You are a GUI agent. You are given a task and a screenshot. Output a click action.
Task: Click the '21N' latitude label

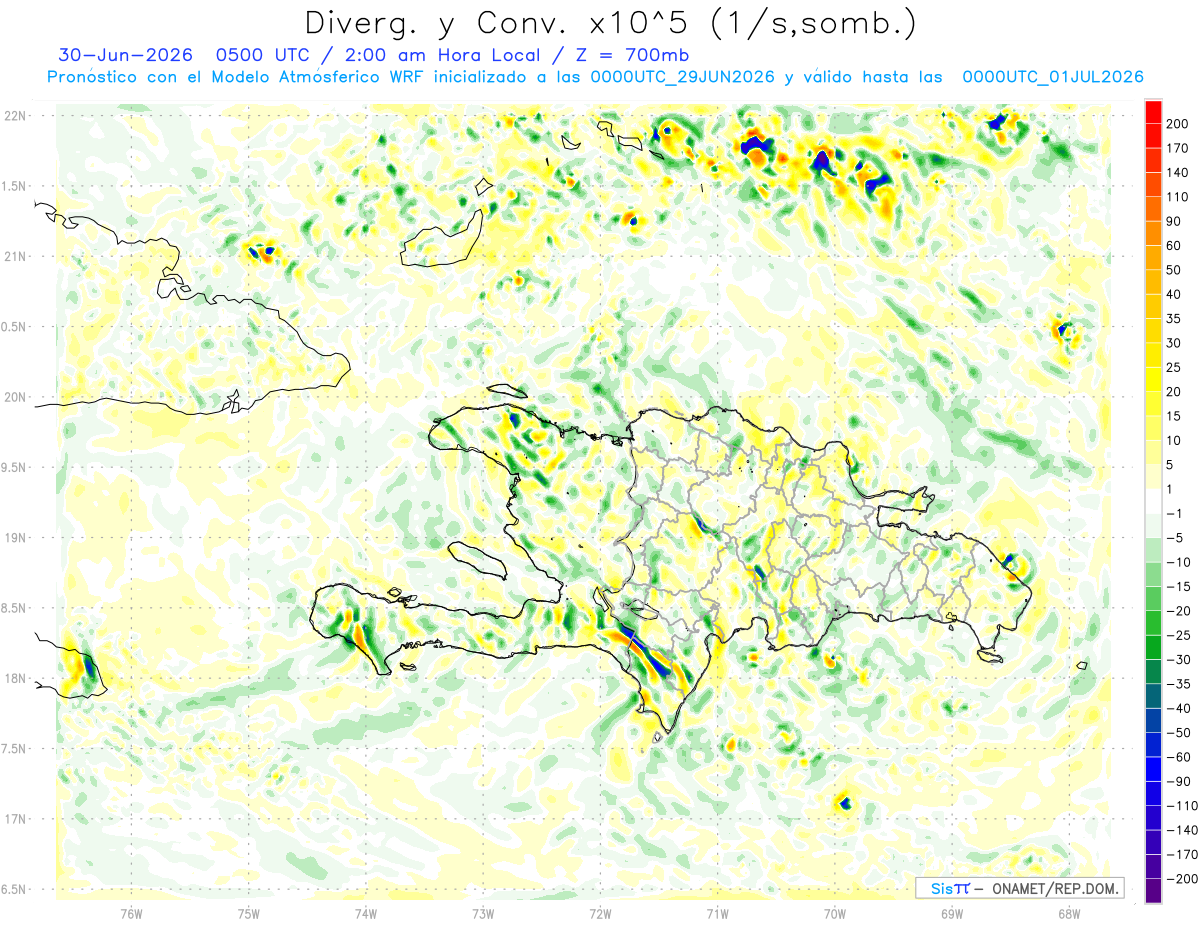click(16, 256)
